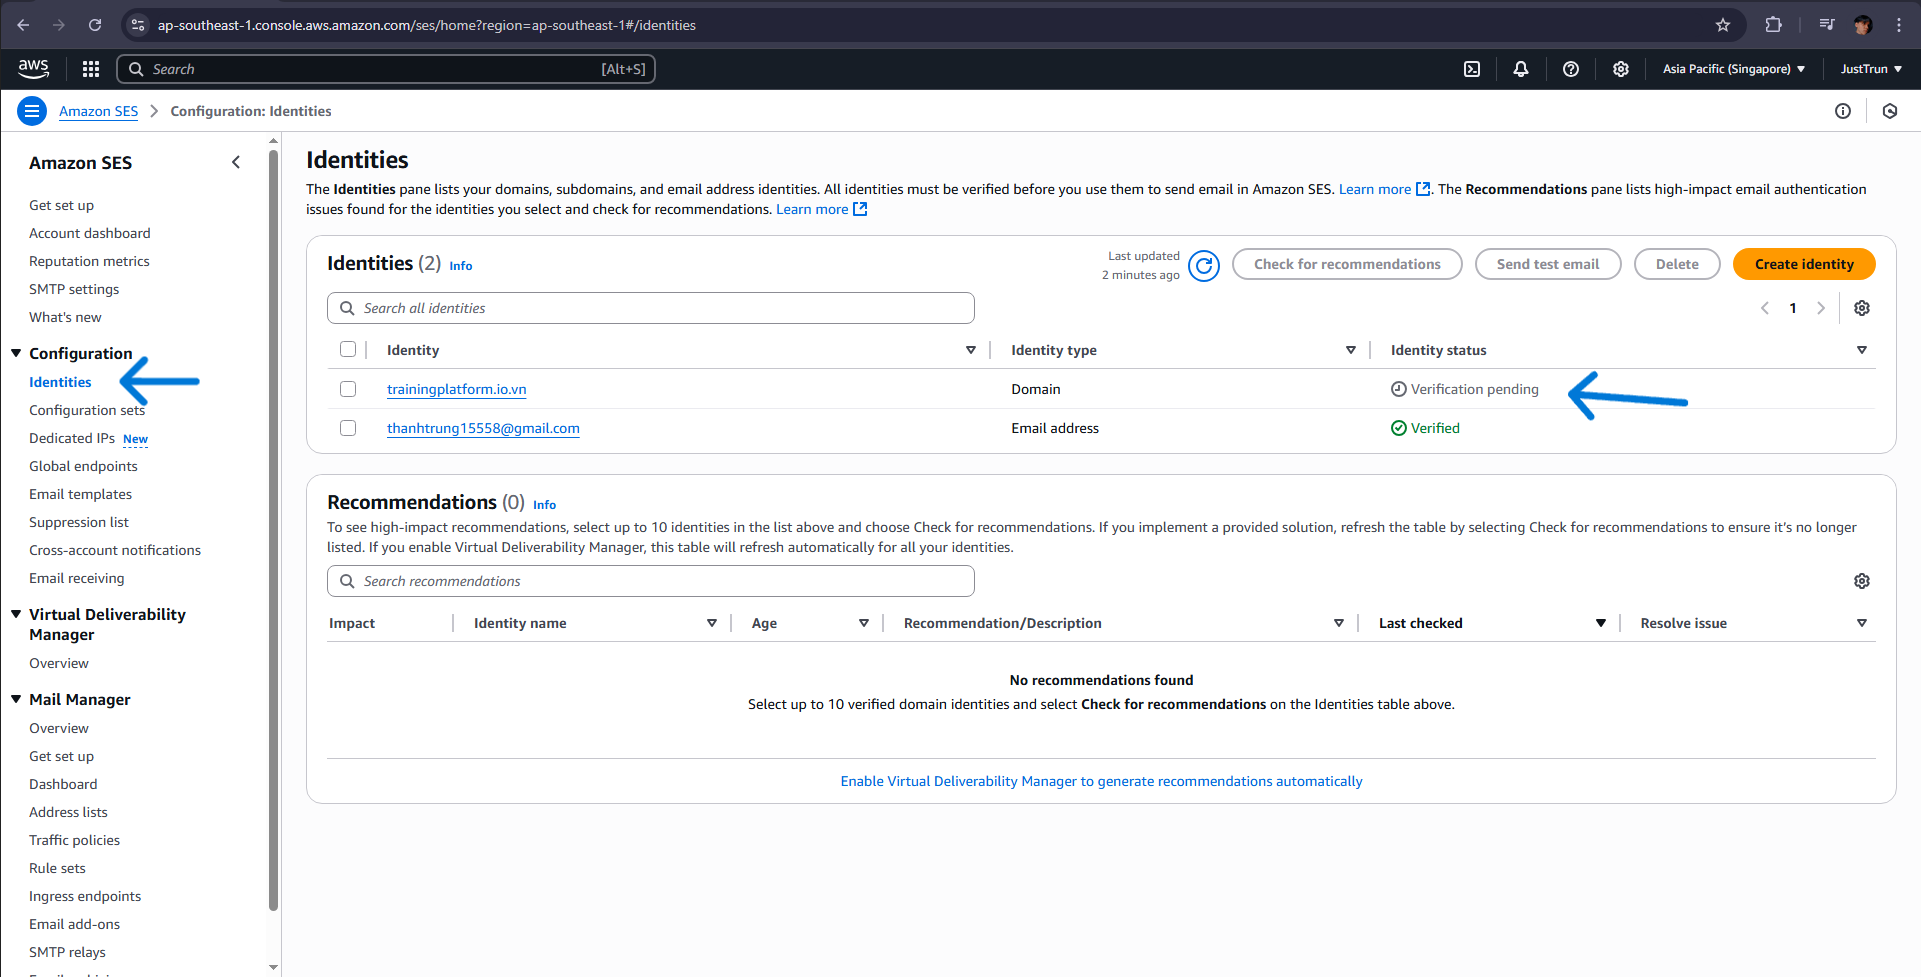1921x977 pixels.
Task: Open recommendations table preferences gear
Action: (x=1862, y=581)
